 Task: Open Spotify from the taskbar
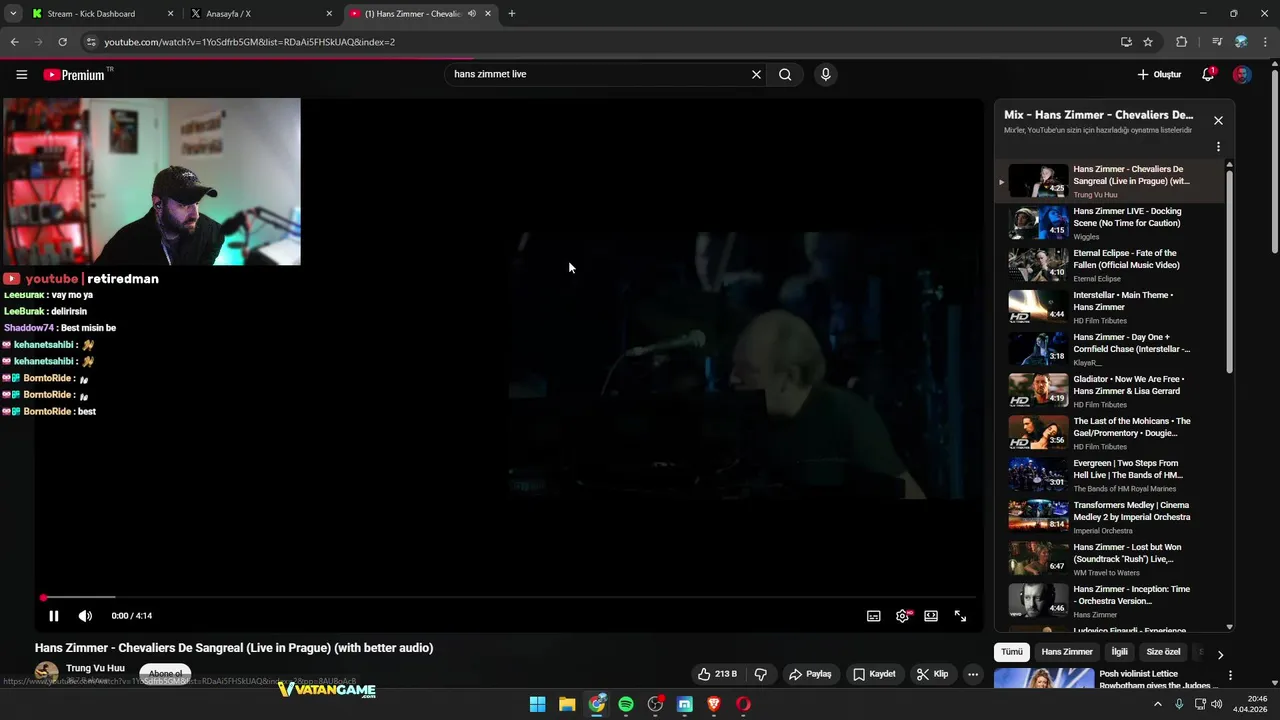[x=626, y=704]
